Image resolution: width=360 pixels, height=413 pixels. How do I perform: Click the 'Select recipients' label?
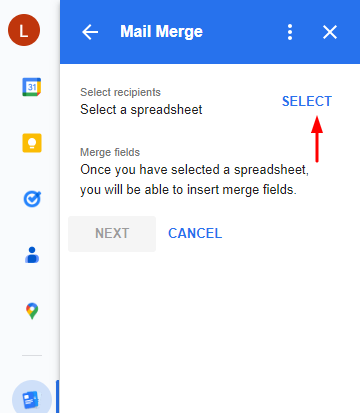pos(120,92)
